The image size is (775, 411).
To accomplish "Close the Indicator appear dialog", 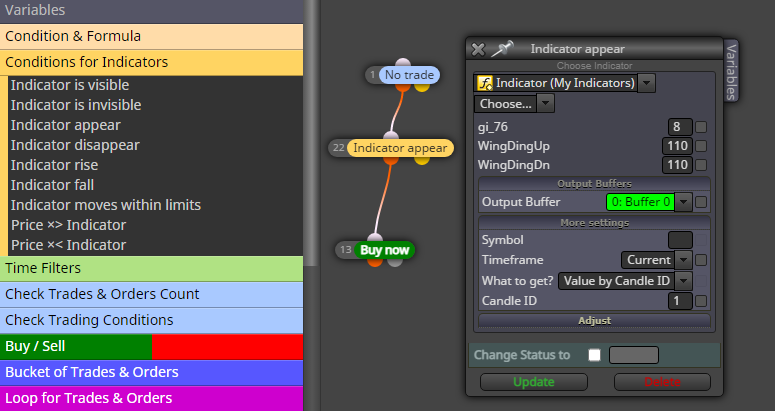I will 478,49.
